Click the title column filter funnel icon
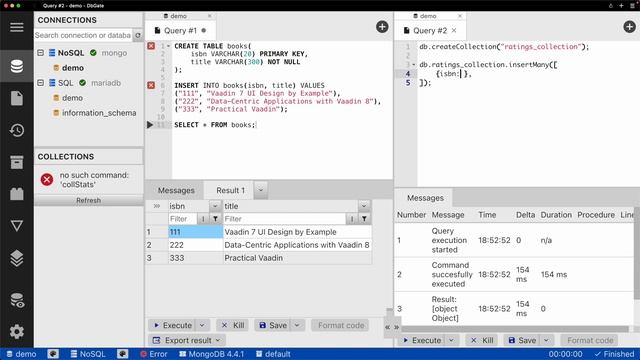Viewport: 640px width, 360px height. 364,219
